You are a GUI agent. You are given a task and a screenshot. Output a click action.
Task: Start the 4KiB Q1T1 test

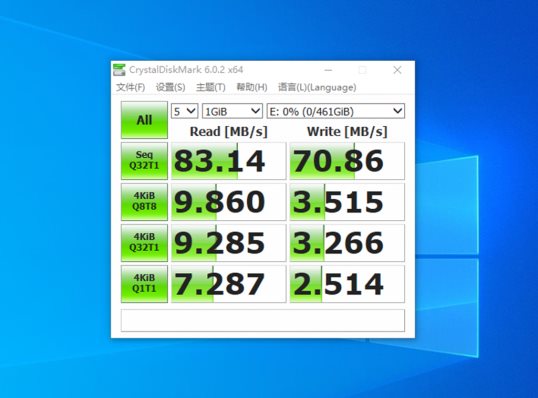[x=144, y=283]
